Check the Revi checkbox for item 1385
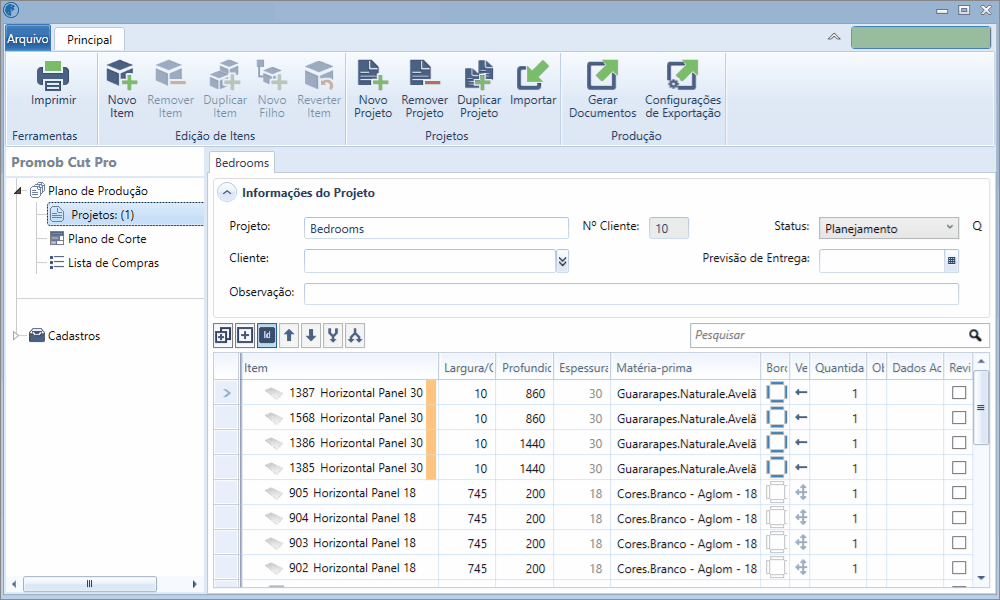Image resolution: width=1000 pixels, height=600 pixels. coord(959,467)
